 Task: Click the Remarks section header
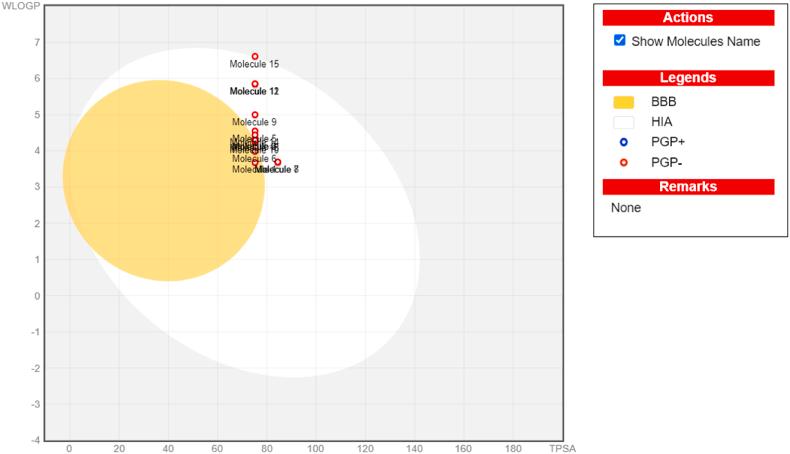688,186
